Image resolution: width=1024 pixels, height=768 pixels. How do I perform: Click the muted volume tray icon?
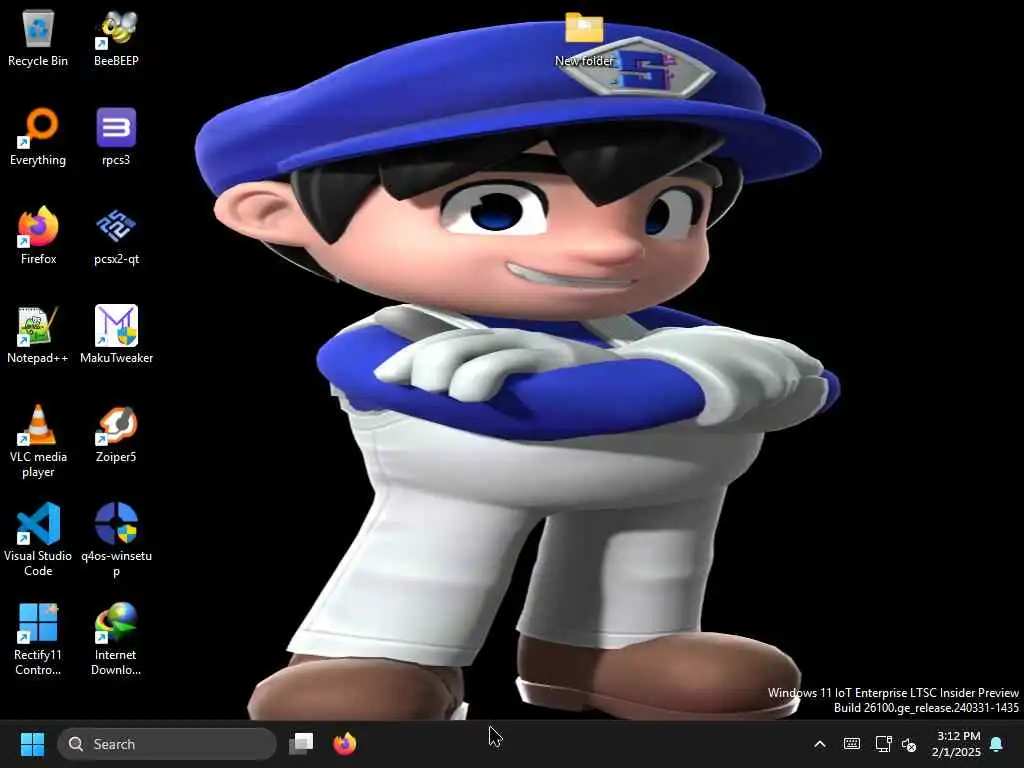909,744
